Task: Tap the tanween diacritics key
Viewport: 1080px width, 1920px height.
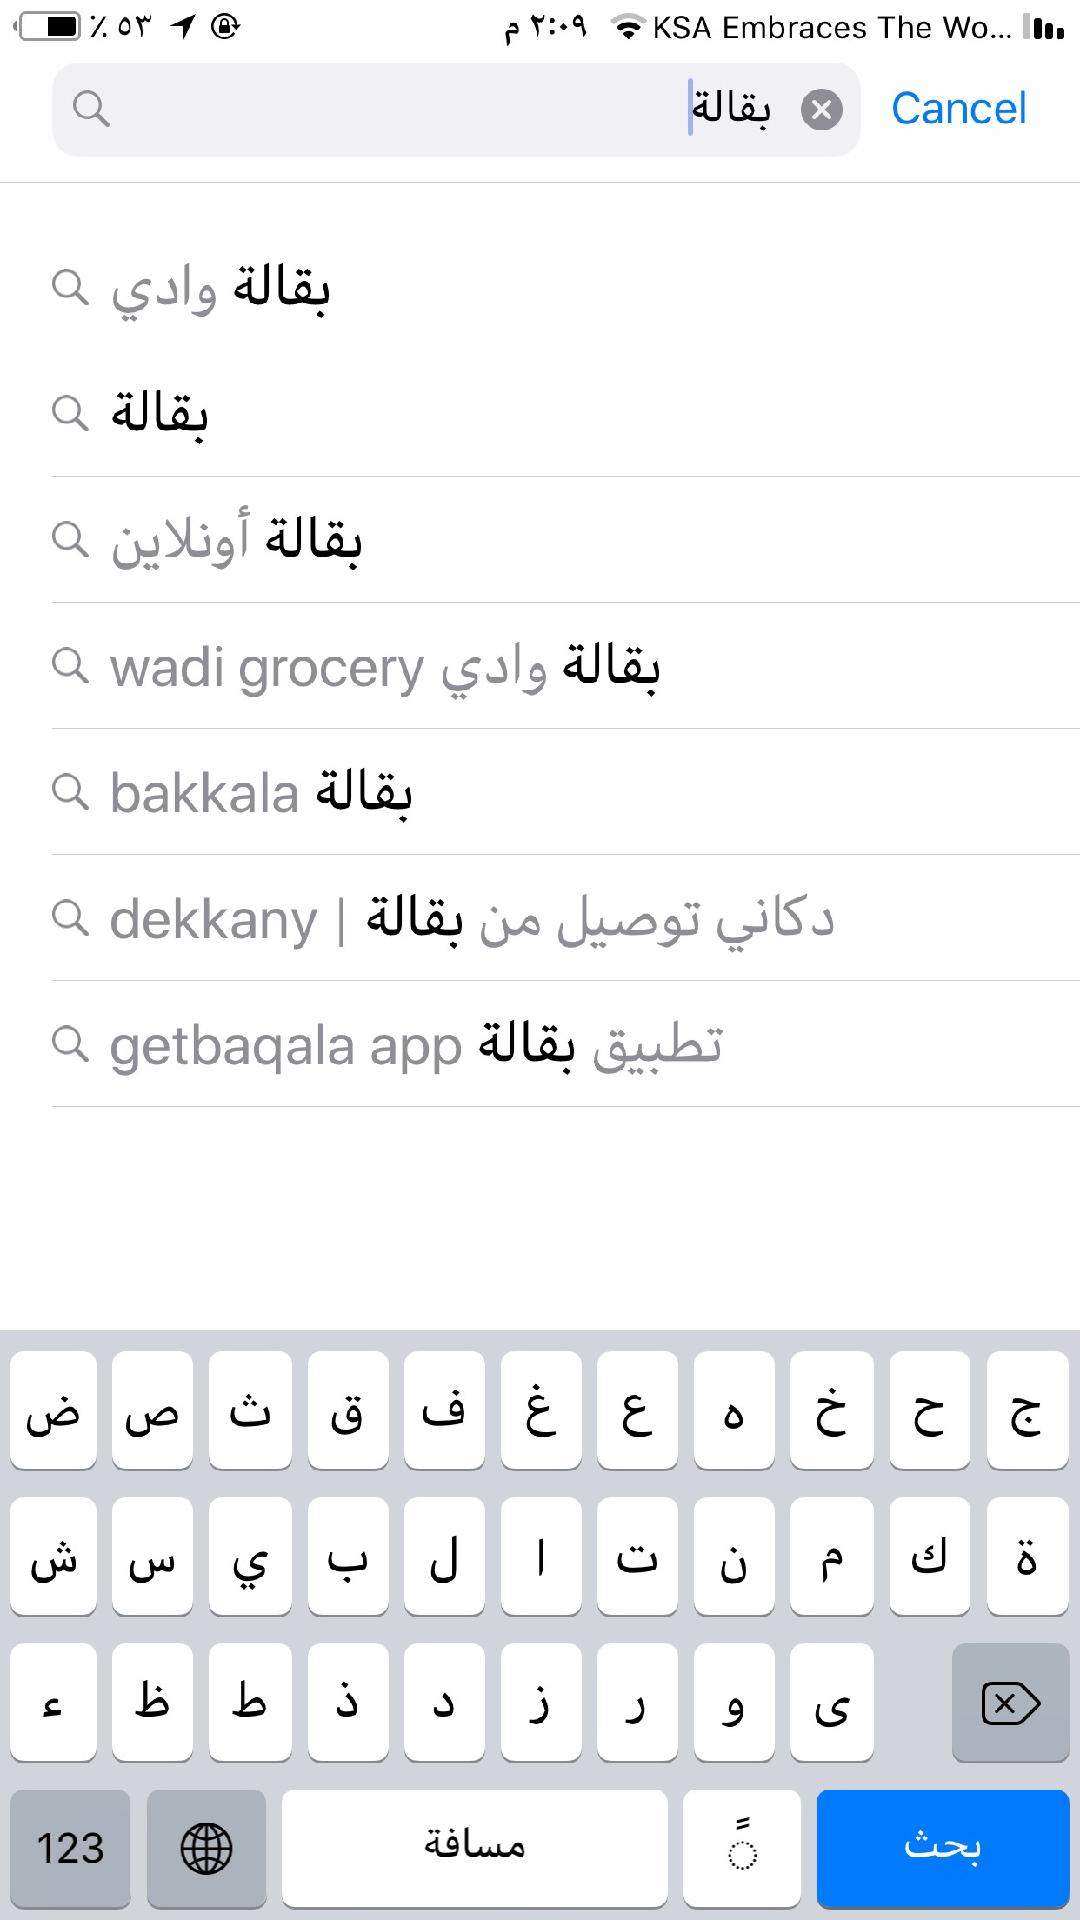Action: click(x=741, y=1848)
